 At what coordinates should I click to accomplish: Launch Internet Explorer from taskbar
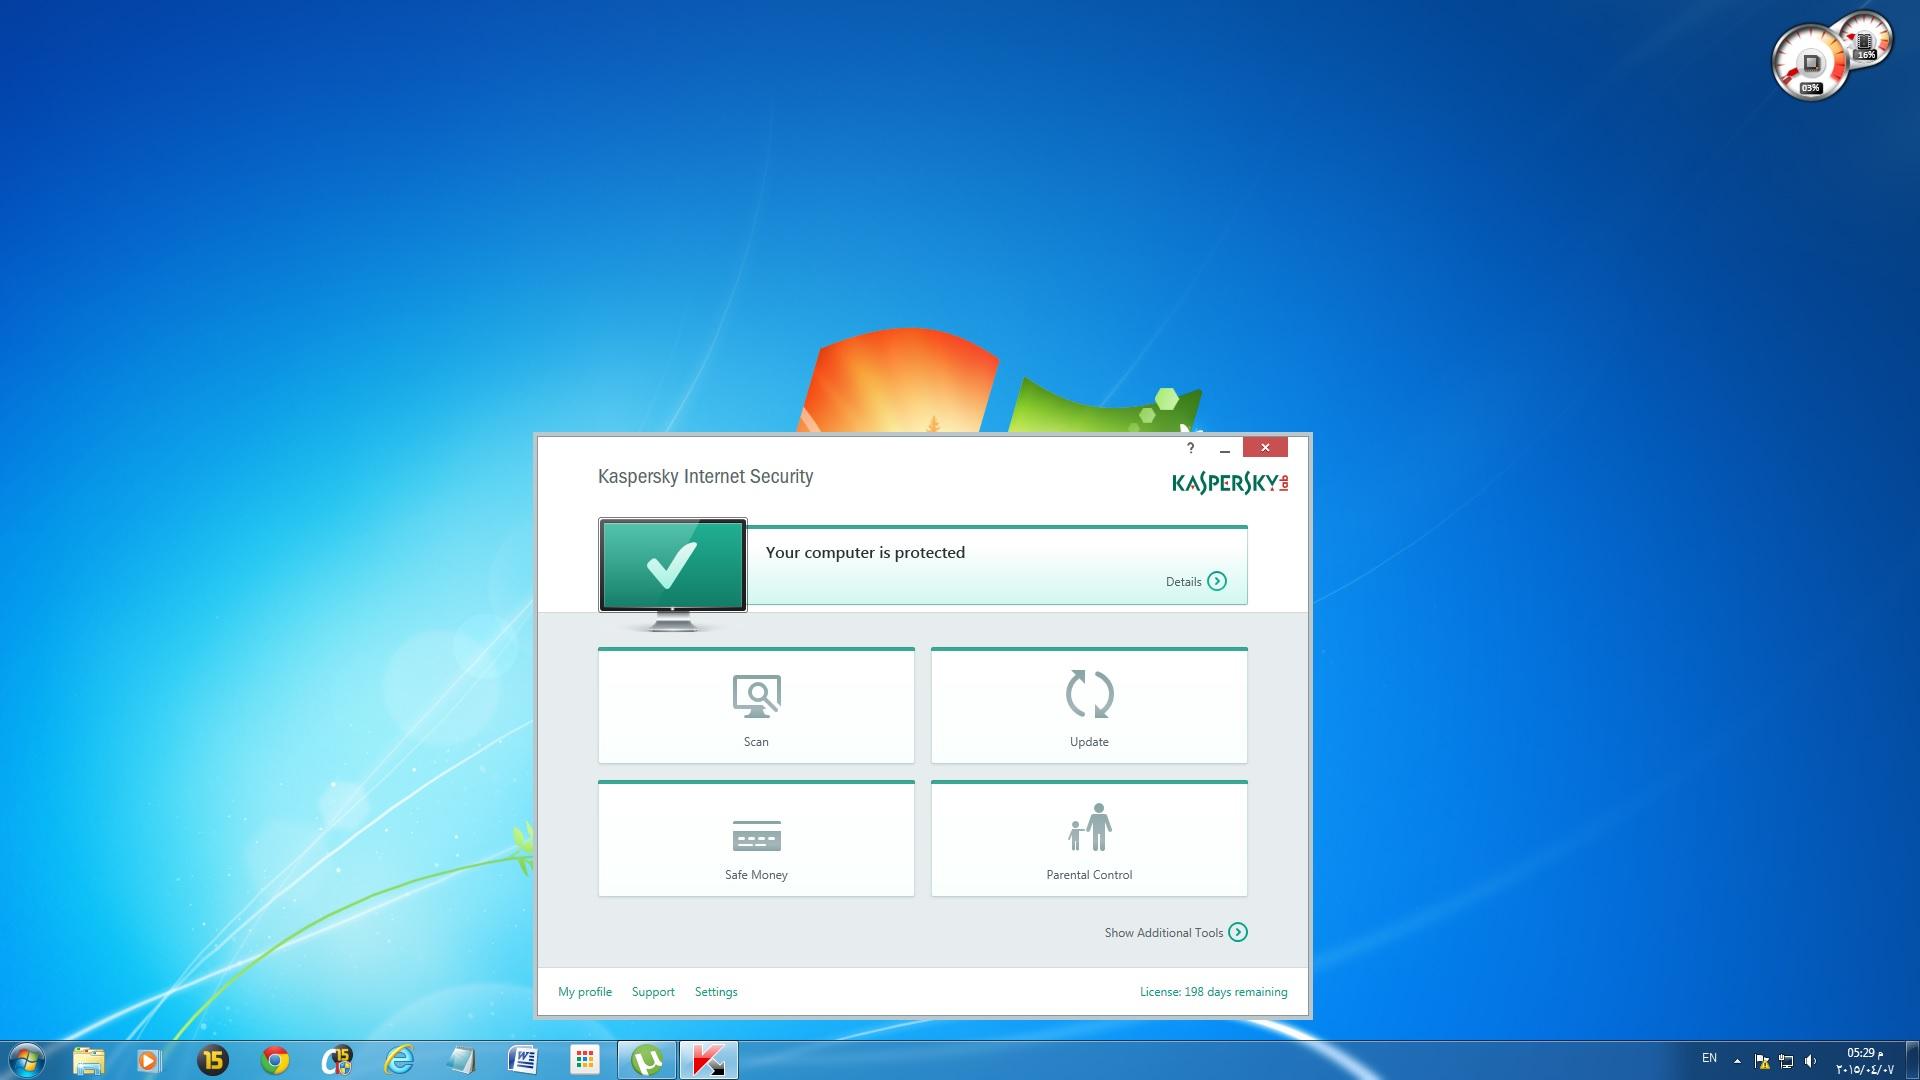coord(399,1060)
